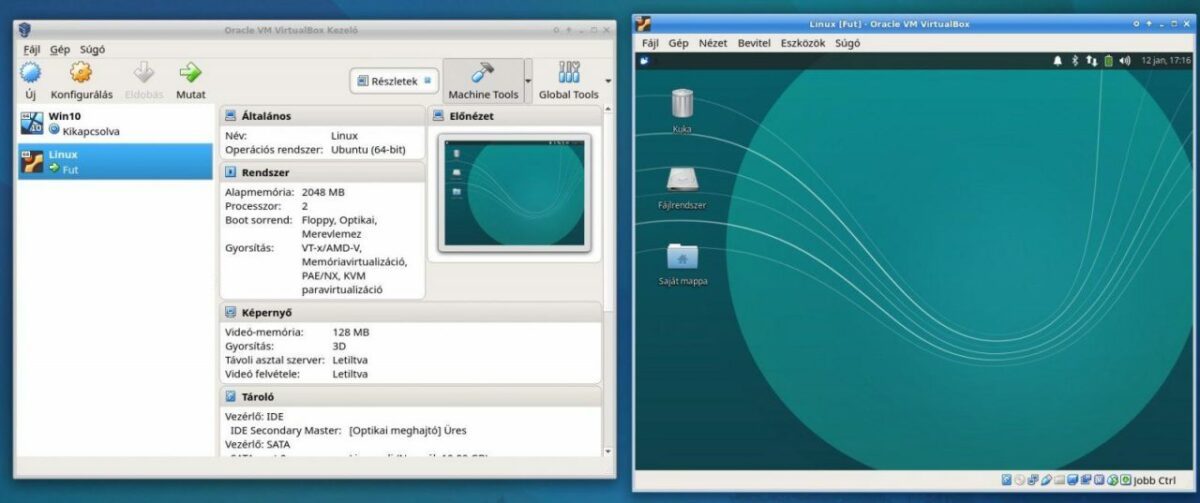Collapse the Képernyő section header
Image resolution: width=1200 pixels, height=503 pixels.
click(411, 312)
